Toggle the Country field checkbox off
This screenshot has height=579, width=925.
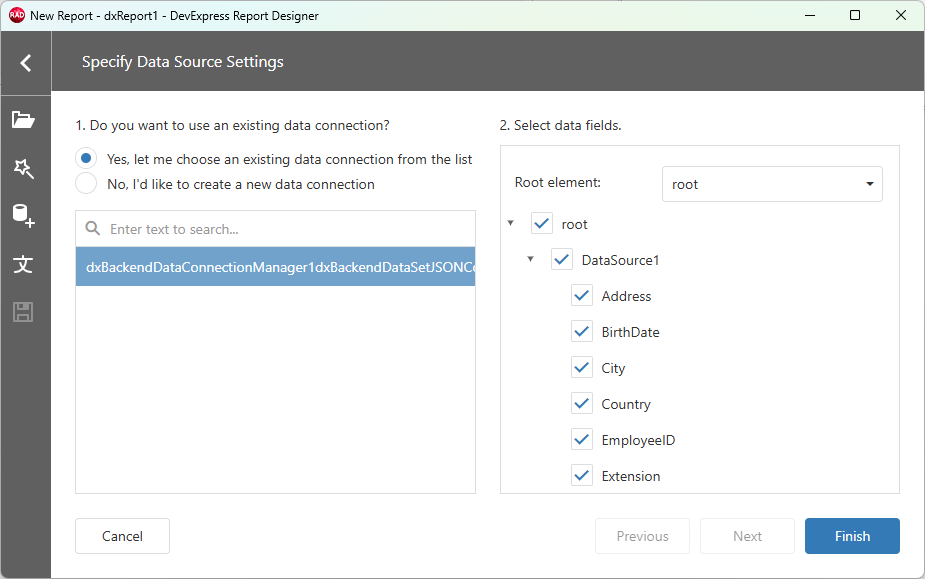581,403
